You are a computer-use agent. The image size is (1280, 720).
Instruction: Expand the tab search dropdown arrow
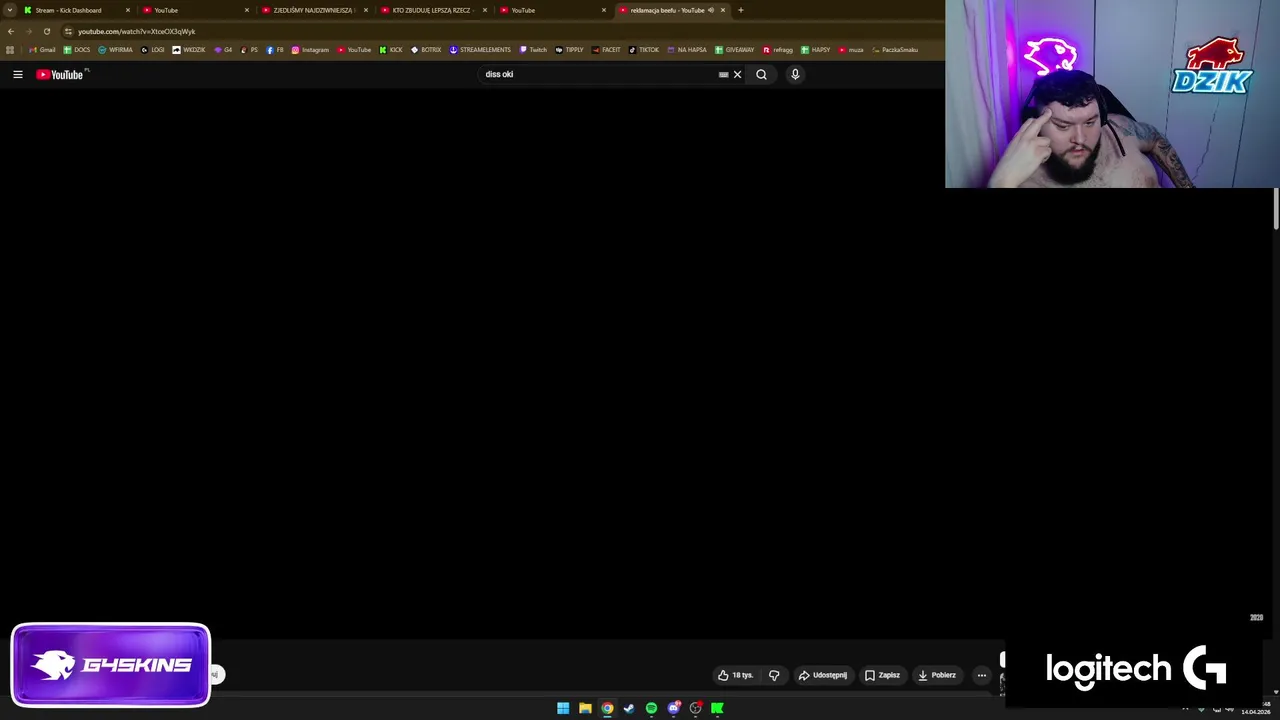click(10, 10)
